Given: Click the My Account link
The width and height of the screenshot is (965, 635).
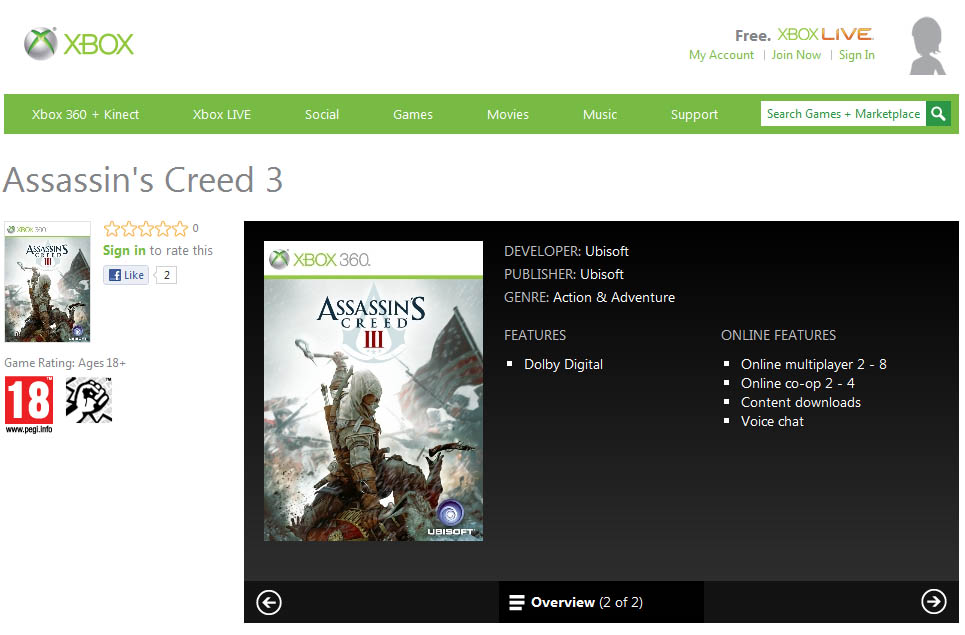Looking at the screenshot, I should point(721,55).
